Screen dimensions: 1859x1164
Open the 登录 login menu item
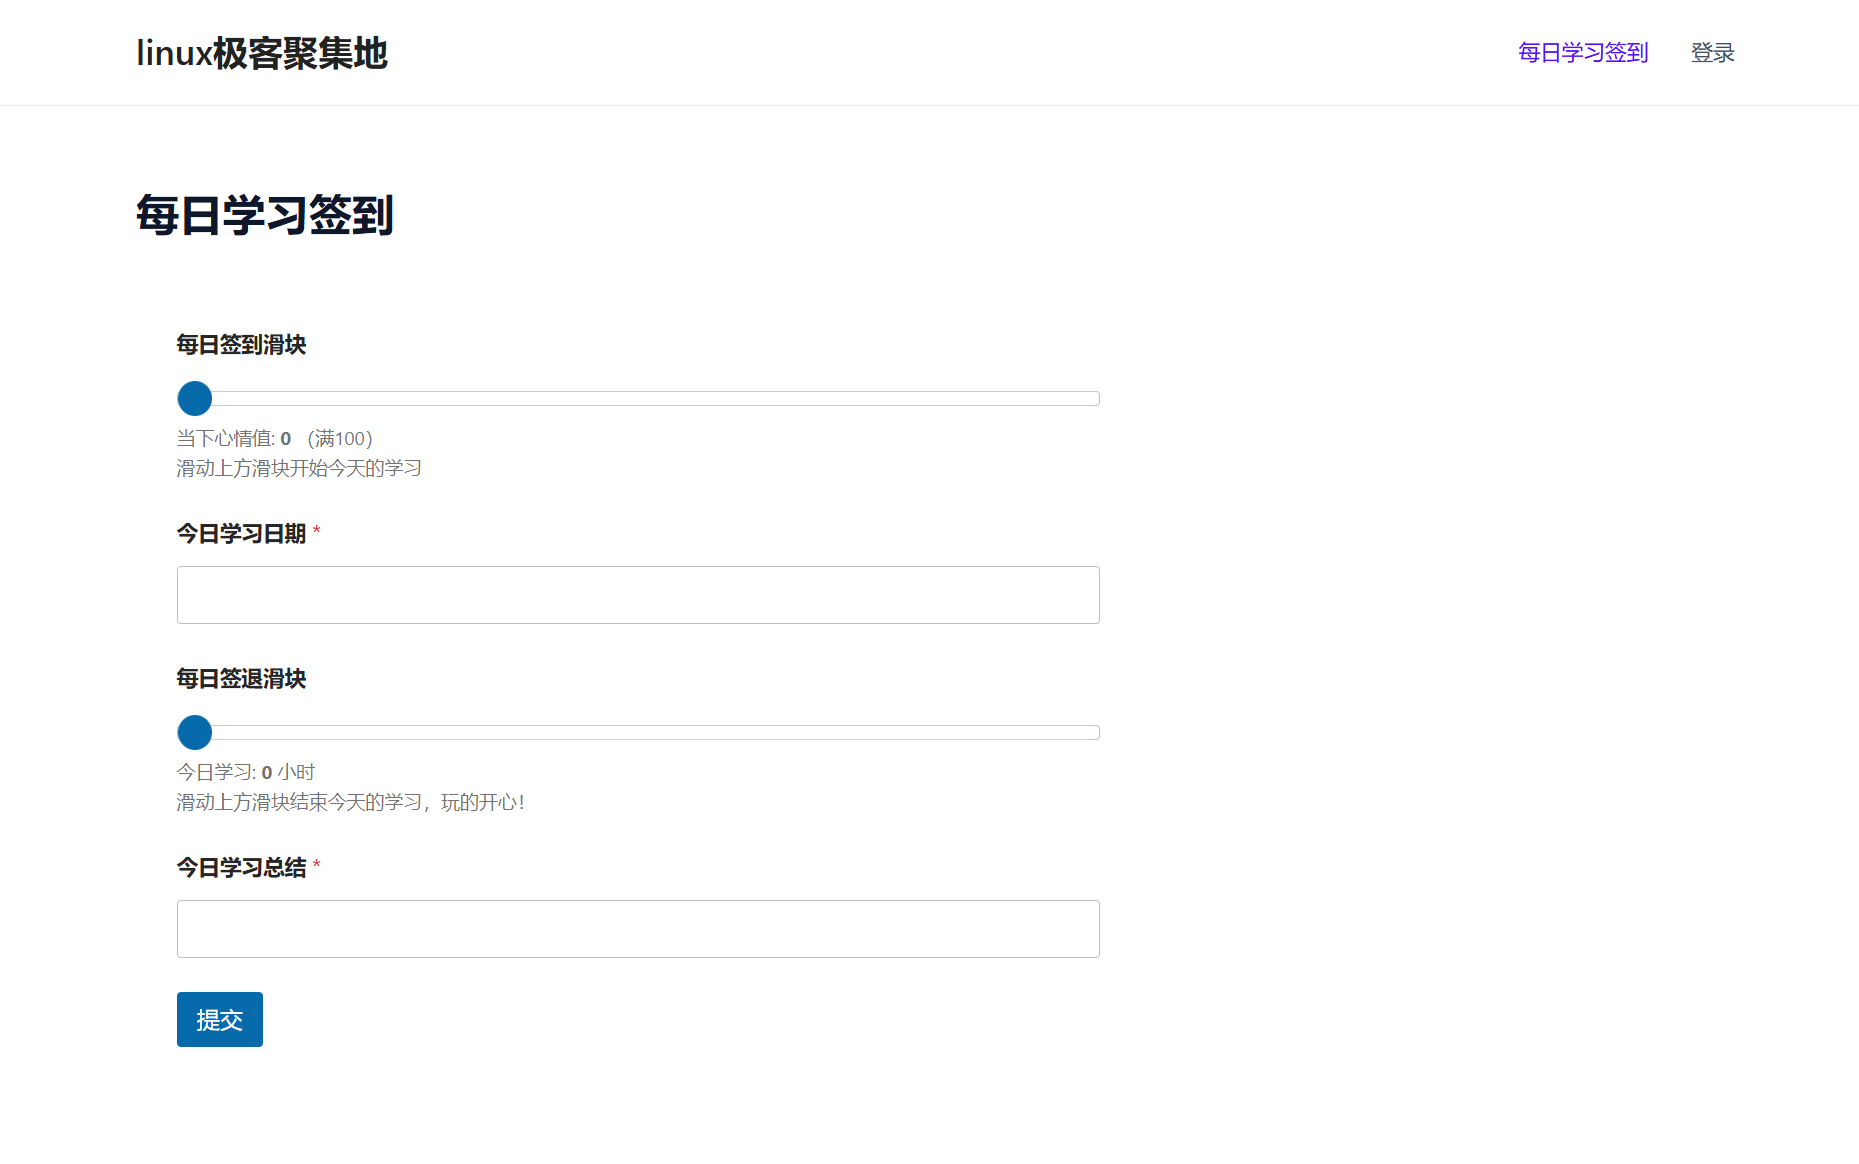pyautogui.click(x=1712, y=53)
